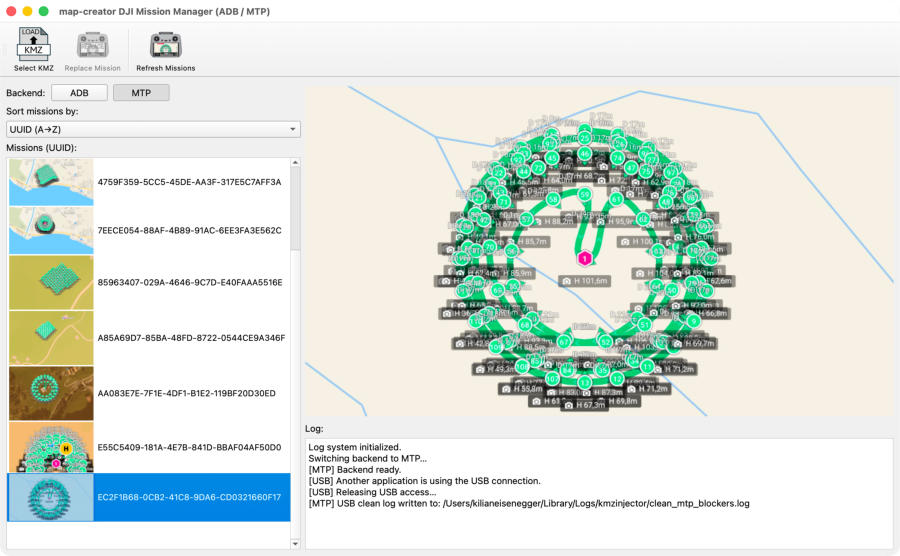Click thumbnail of mission AA083E7E
Screen dimensions: 900x556
point(51,393)
